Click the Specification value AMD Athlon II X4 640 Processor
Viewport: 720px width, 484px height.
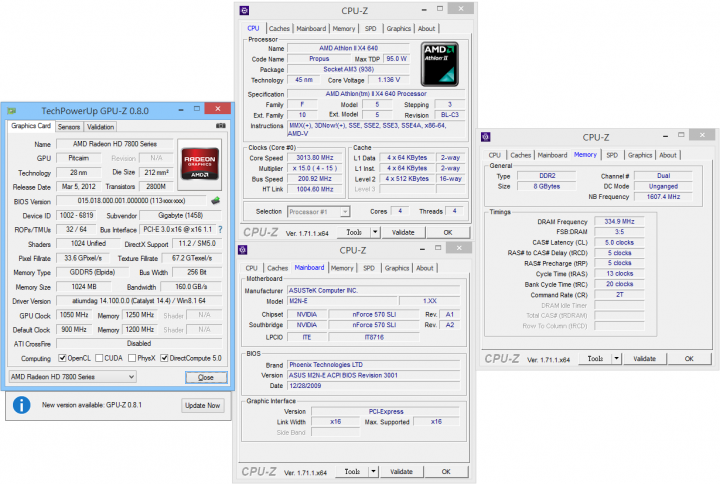[376, 94]
